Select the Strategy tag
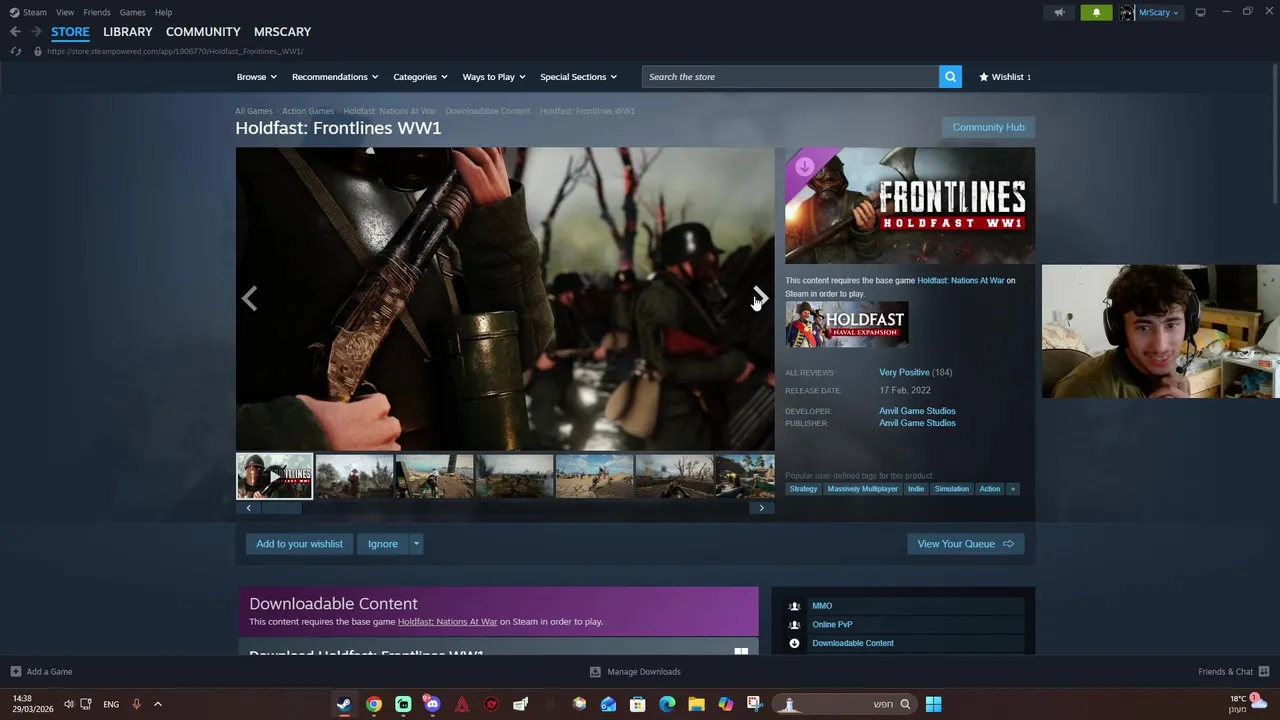The image size is (1280, 720). pyautogui.click(x=803, y=489)
